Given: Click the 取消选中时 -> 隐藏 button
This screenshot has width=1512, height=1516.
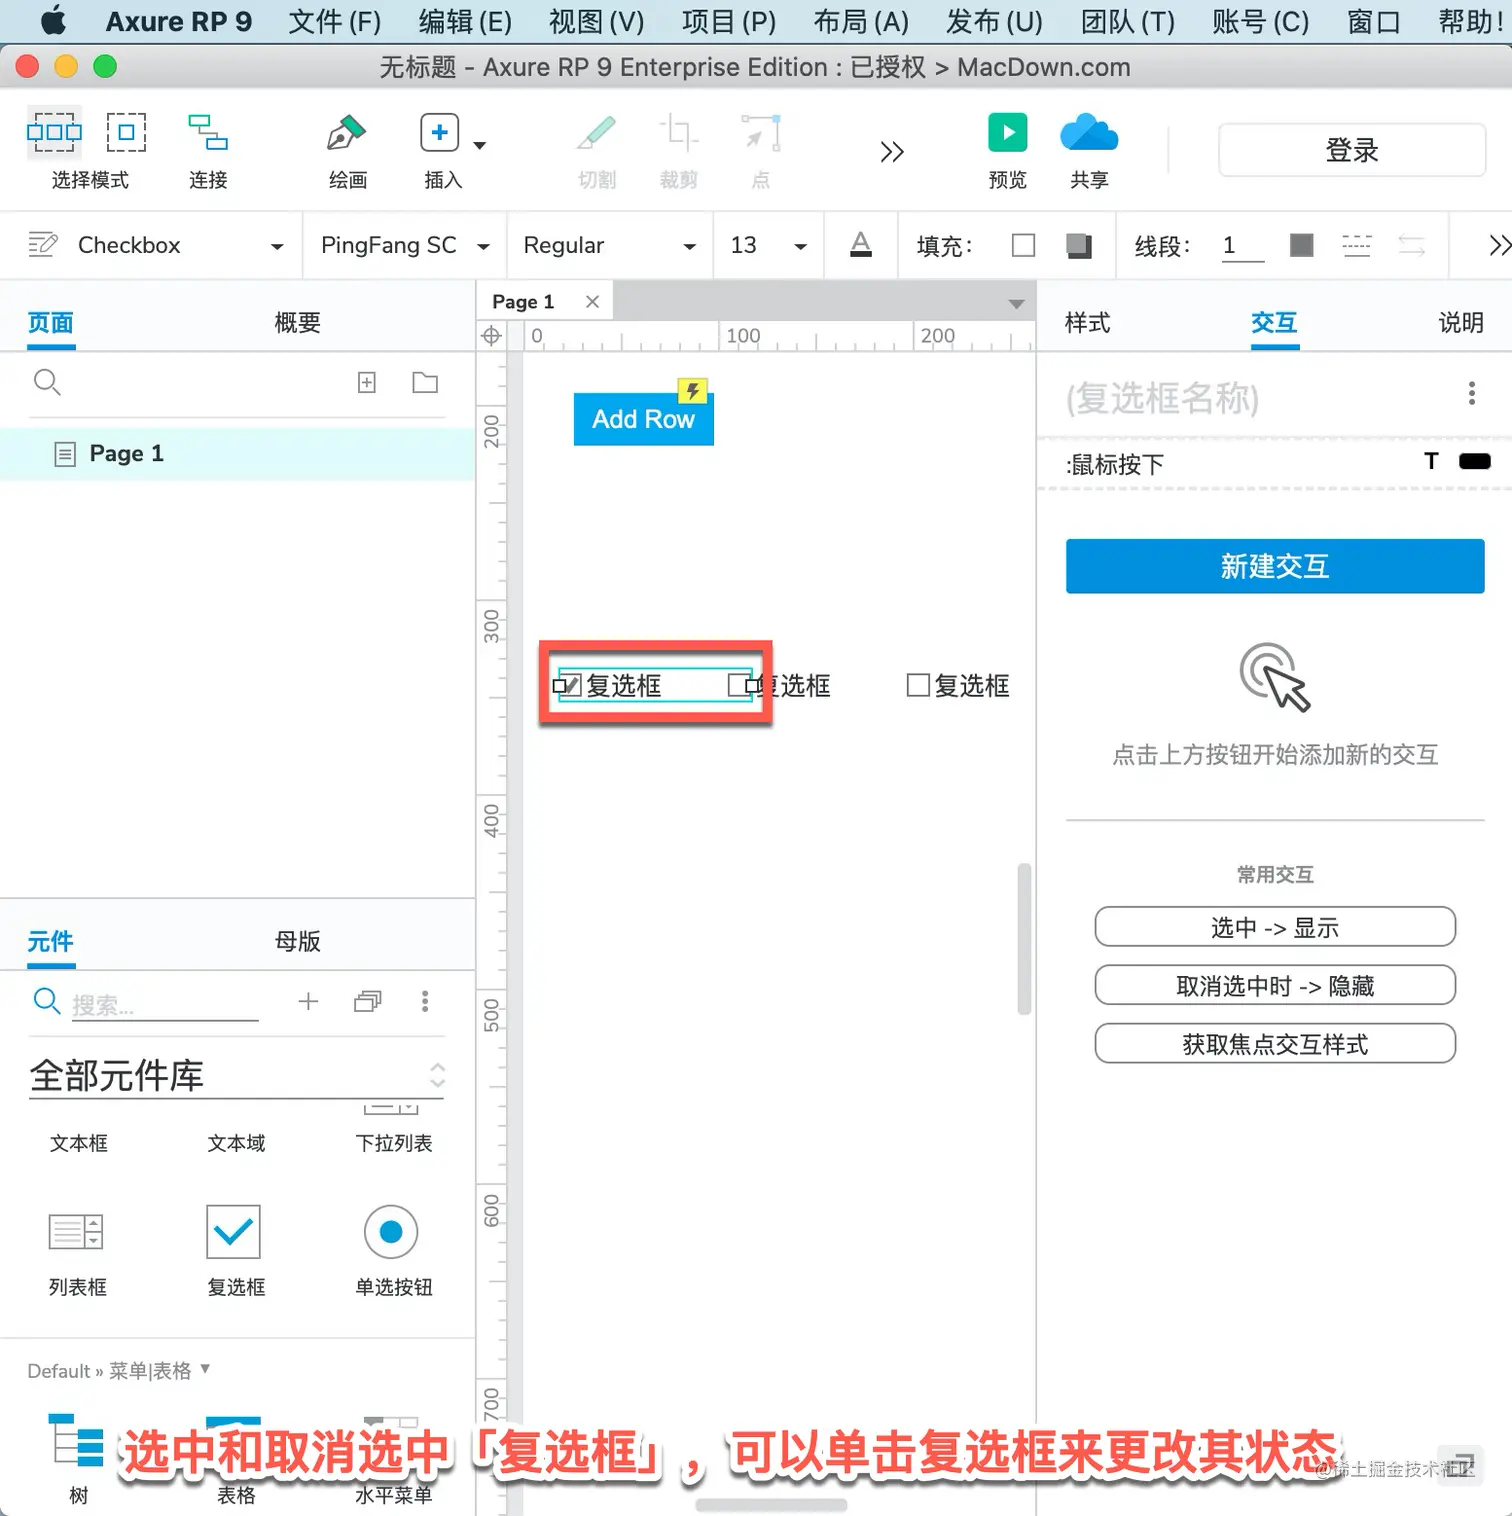Looking at the screenshot, I should pyautogui.click(x=1275, y=985).
